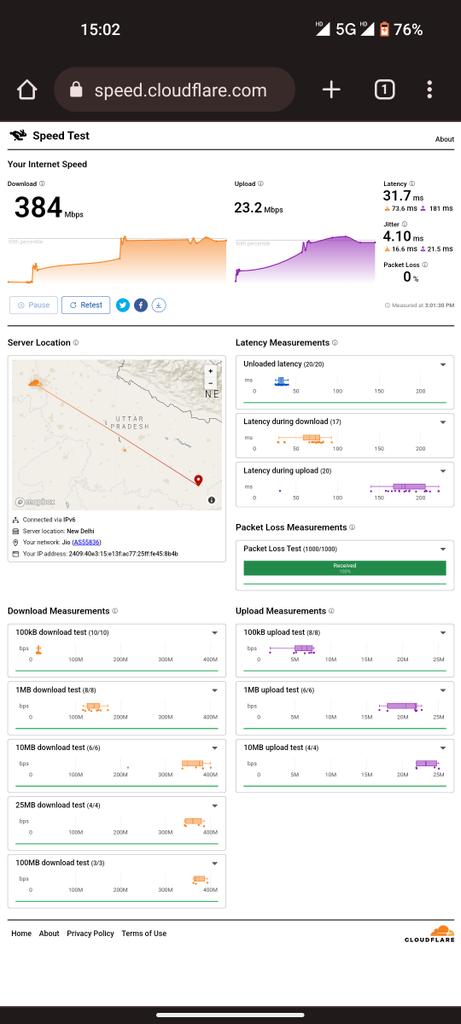The image size is (461, 1024).
Task: Click info icon beside Packet Loss label
Action: point(424,264)
